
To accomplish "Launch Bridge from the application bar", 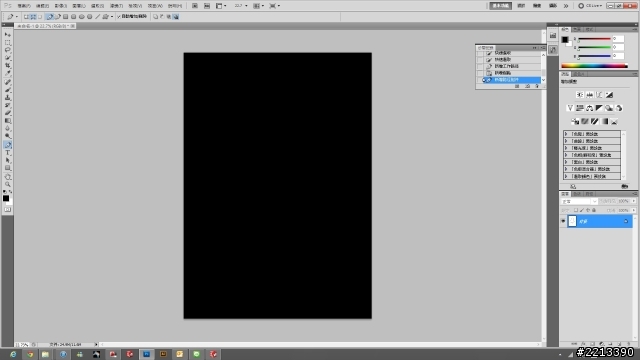I will (195, 6).
